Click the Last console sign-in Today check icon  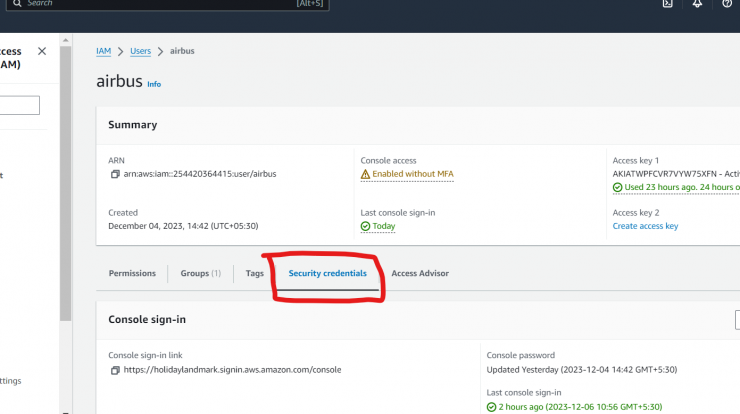(365, 226)
